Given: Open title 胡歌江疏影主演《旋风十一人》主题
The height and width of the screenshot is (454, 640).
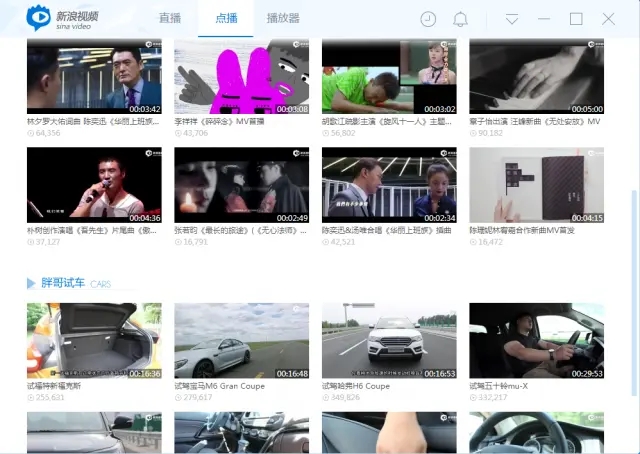Looking at the screenshot, I should (x=387, y=121).
